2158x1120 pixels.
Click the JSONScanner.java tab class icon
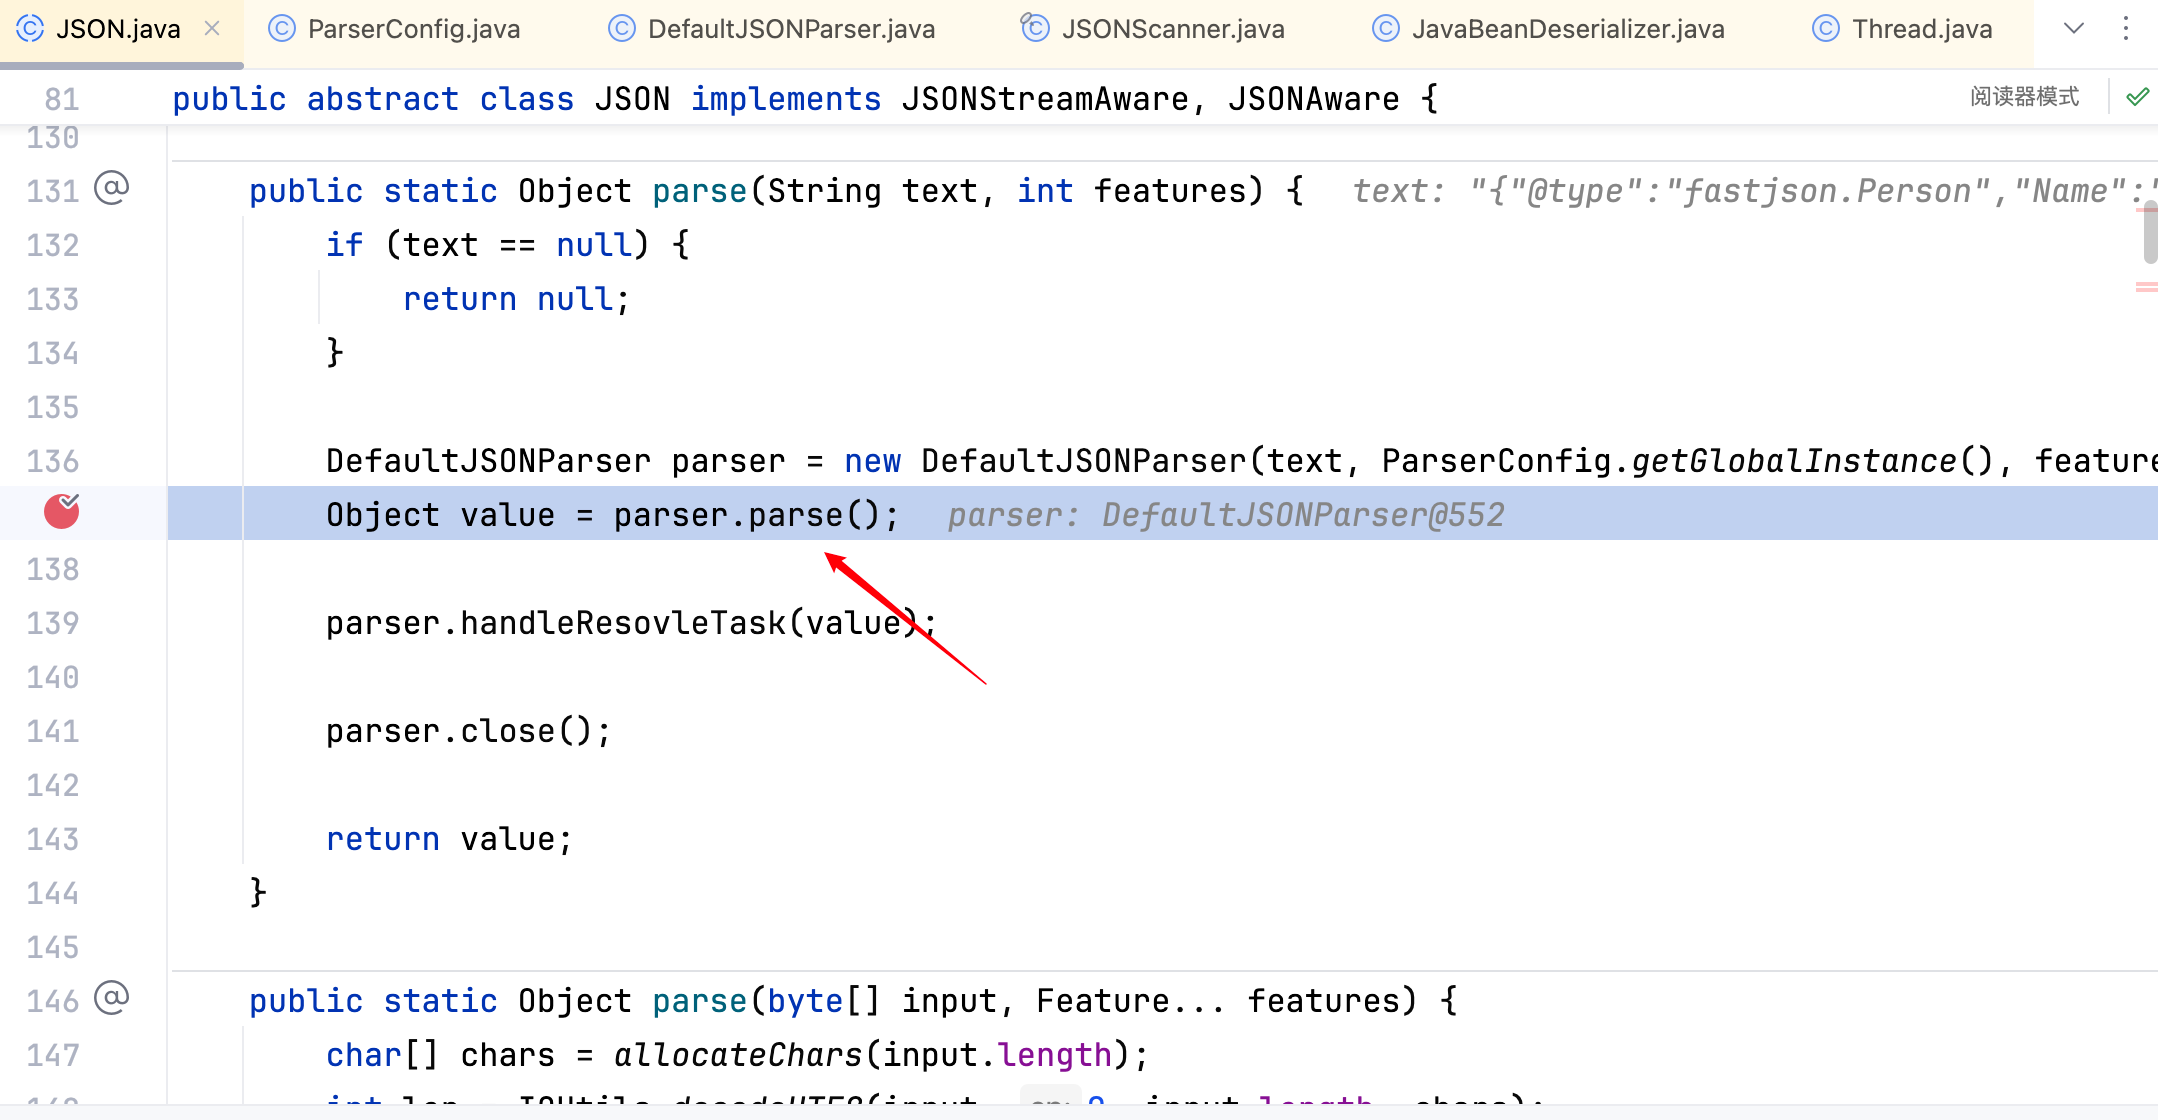1035,29
